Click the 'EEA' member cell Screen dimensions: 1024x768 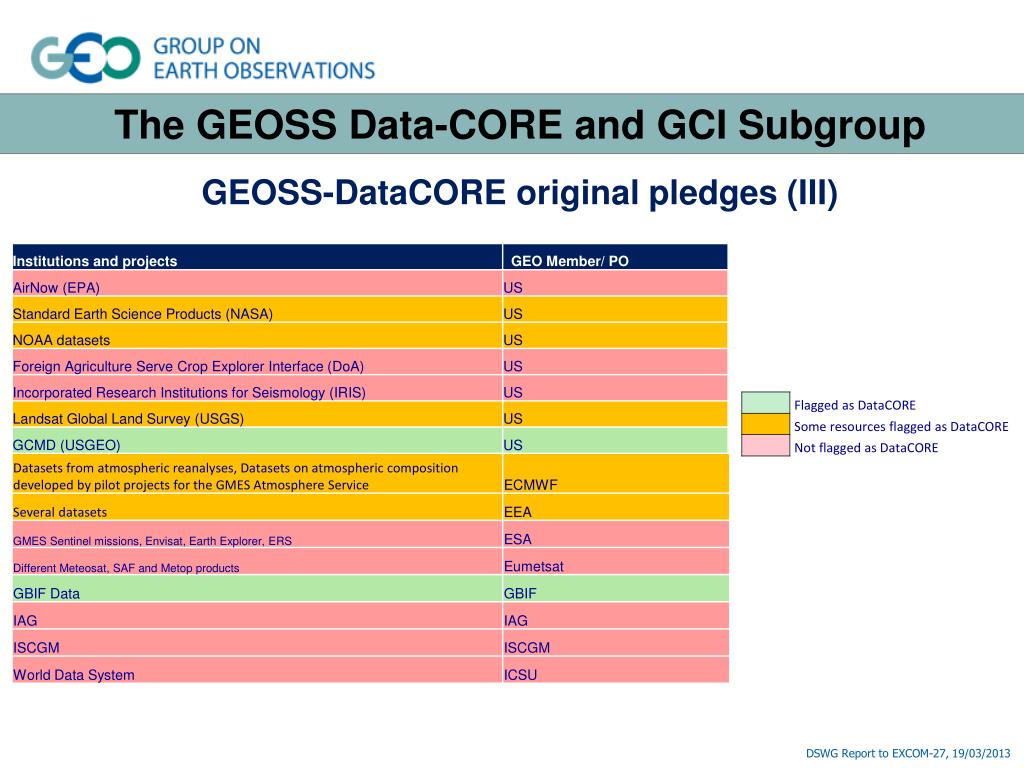616,507
